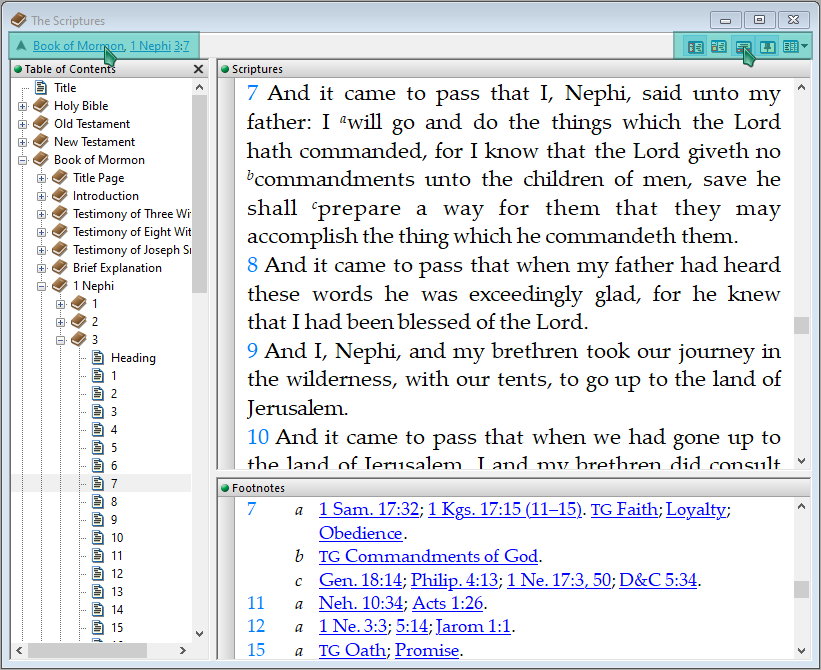Click the book icon of chapter 2
This screenshot has width=821, height=670.
point(79,321)
